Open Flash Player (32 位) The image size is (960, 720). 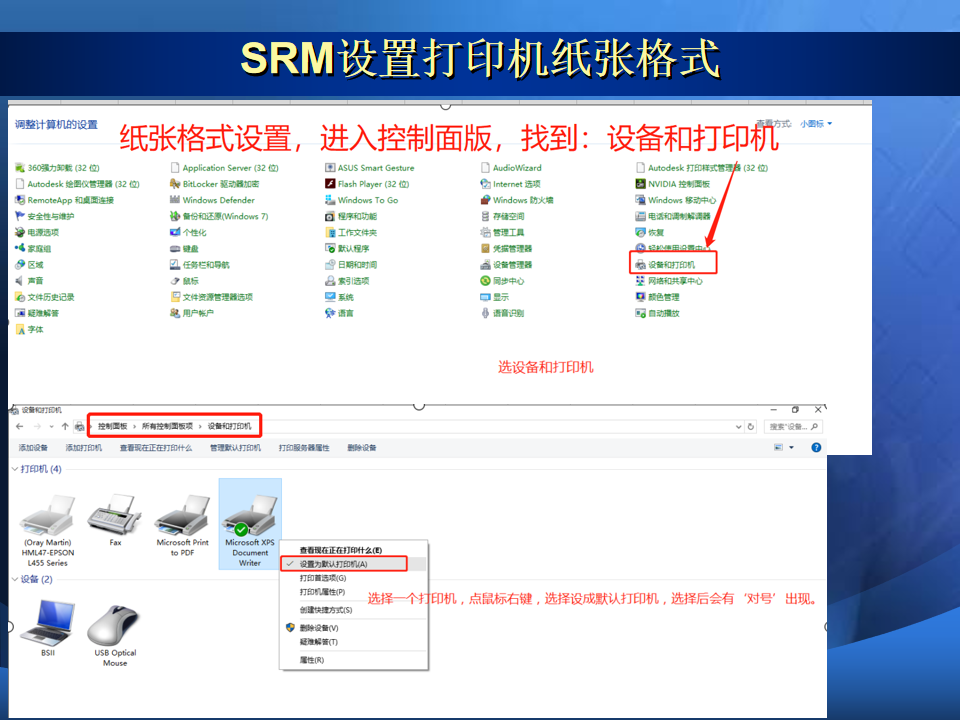(x=367, y=184)
